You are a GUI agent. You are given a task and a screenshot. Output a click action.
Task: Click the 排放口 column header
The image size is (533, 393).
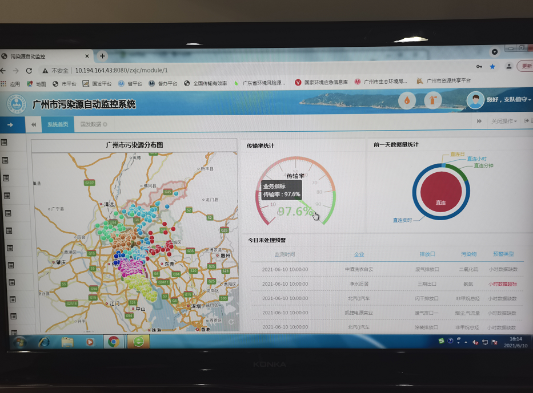pyautogui.click(x=427, y=254)
